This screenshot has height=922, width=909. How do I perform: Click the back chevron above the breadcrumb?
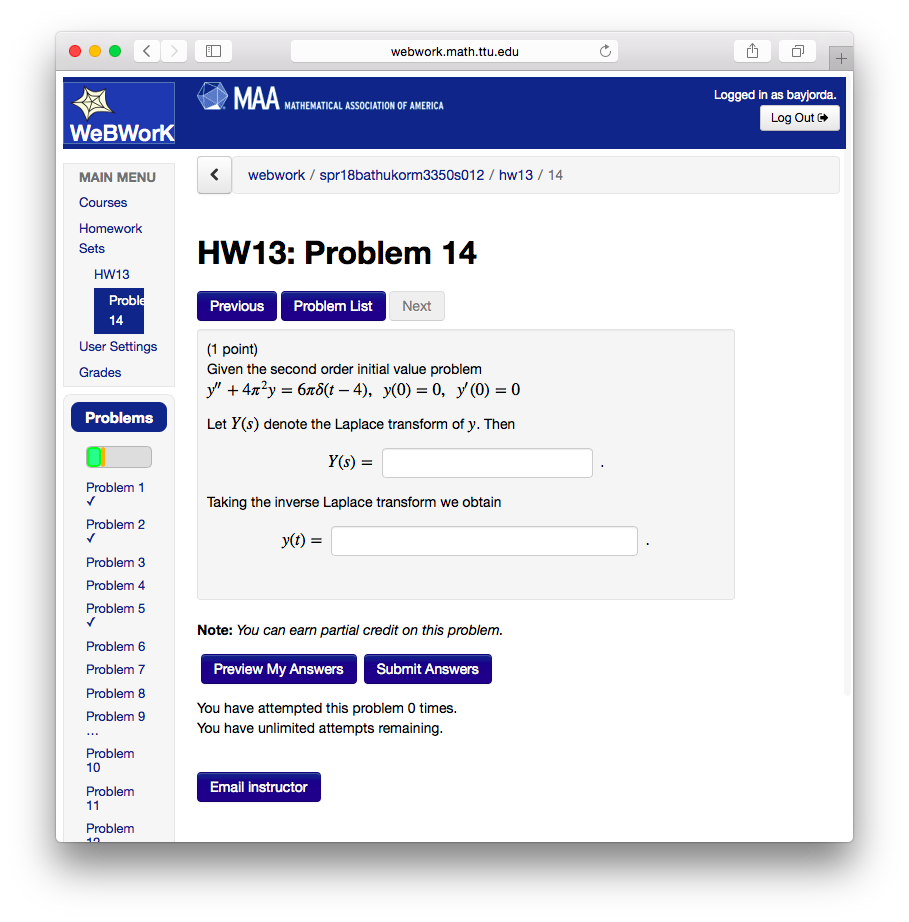pos(214,175)
